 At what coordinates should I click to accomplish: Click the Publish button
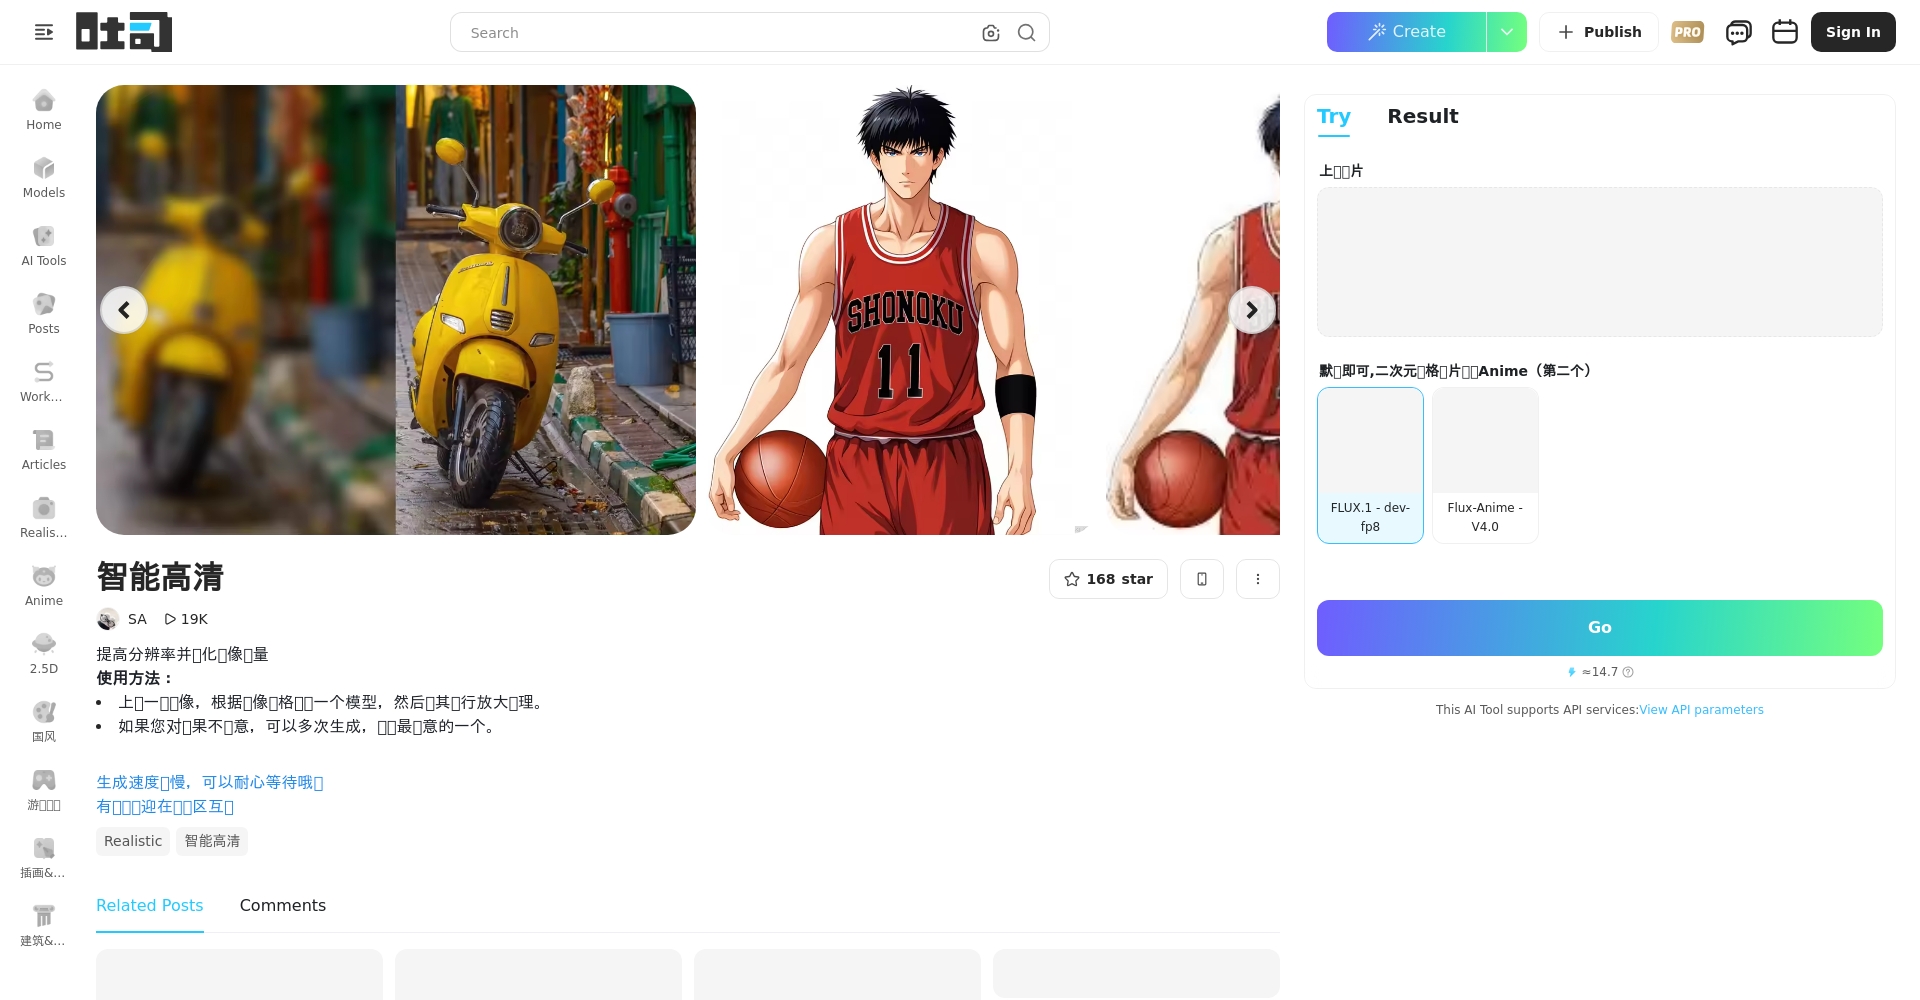tap(1599, 32)
